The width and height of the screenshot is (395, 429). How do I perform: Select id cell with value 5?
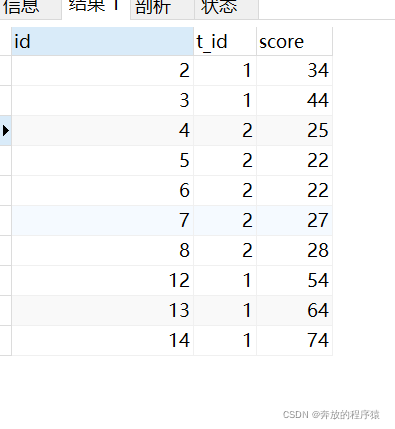[102, 160]
